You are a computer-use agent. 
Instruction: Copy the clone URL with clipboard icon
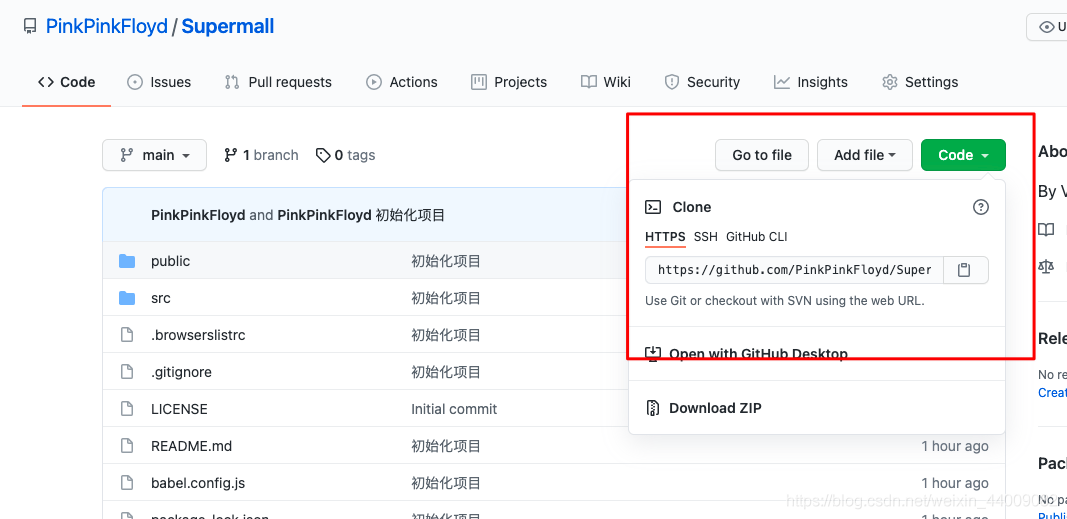tap(964, 270)
